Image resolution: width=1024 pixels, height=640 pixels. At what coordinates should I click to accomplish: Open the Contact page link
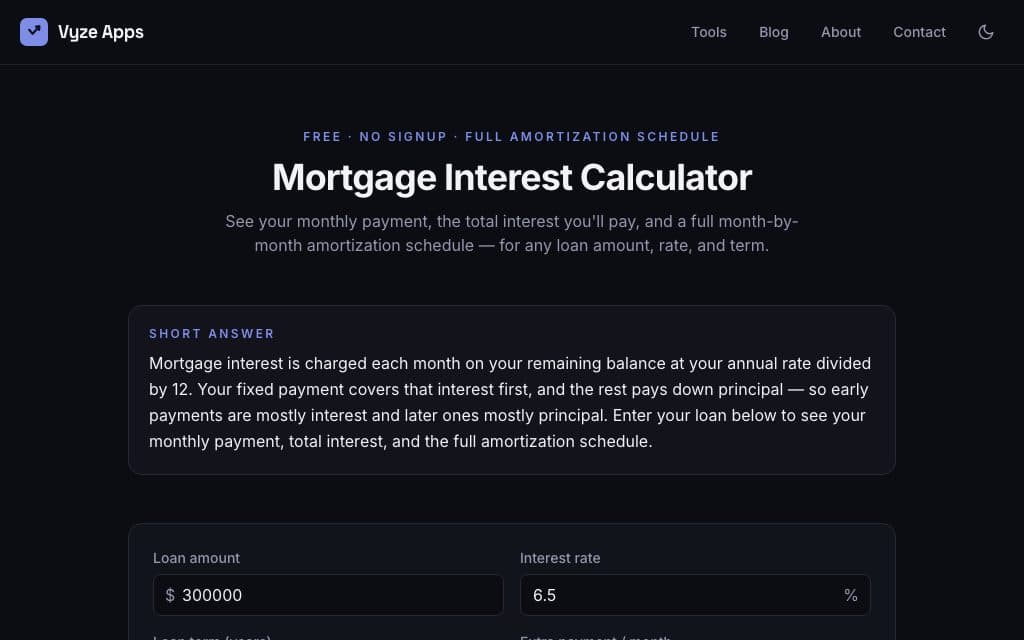point(919,32)
